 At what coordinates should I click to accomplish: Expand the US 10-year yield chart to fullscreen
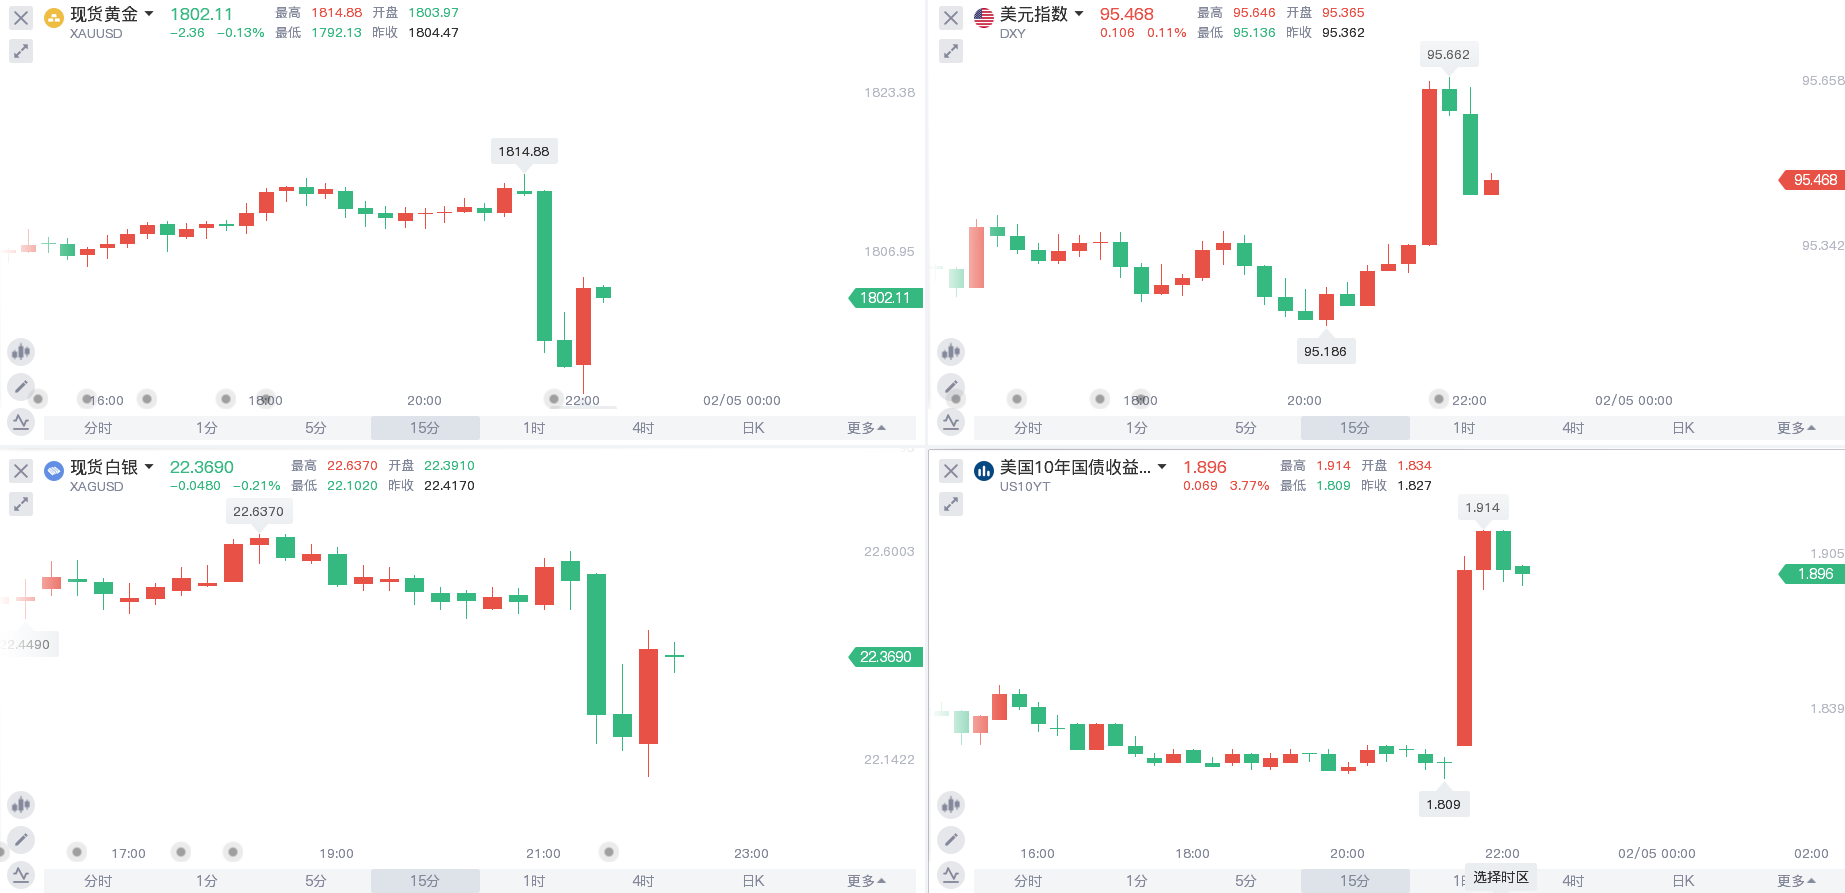click(x=951, y=503)
